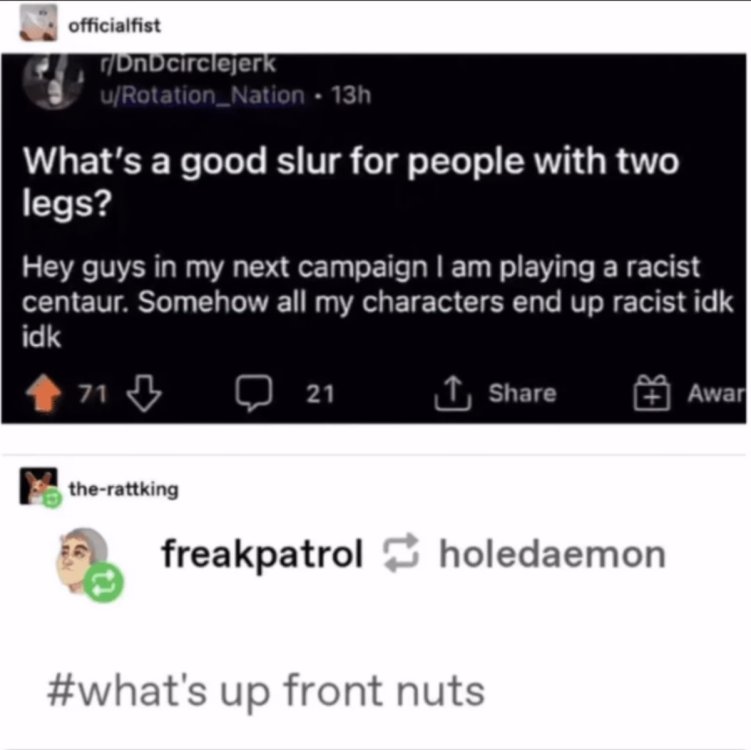Click the Award gift box icon

tap(652, 393)
